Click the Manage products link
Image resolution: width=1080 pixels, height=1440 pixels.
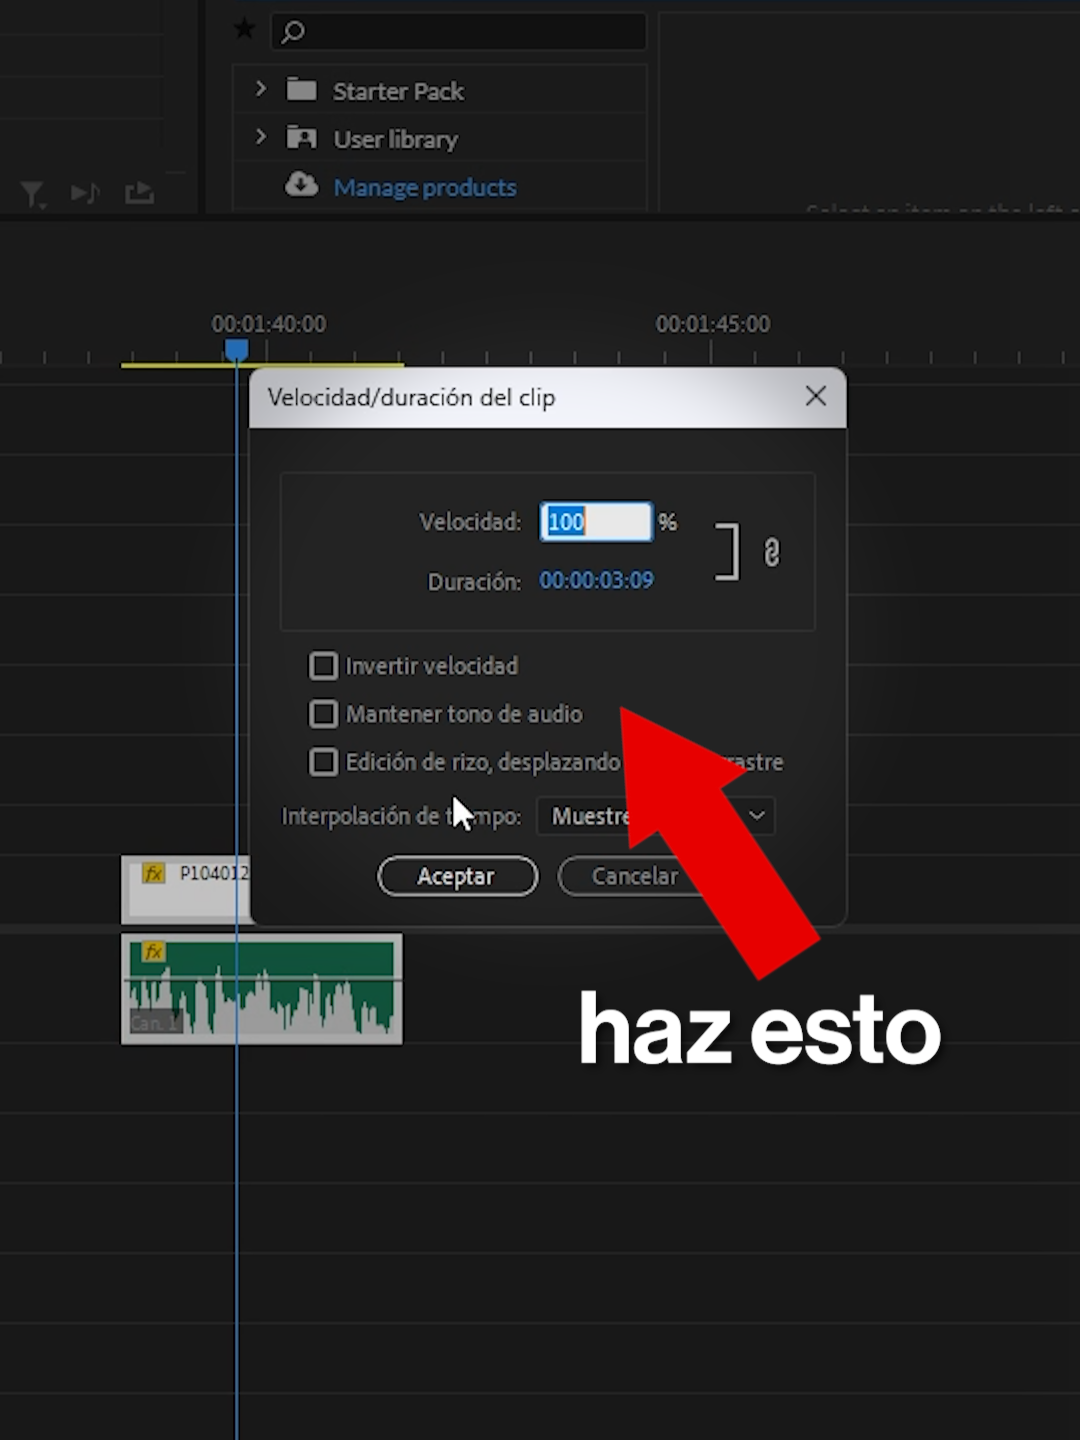425,187
